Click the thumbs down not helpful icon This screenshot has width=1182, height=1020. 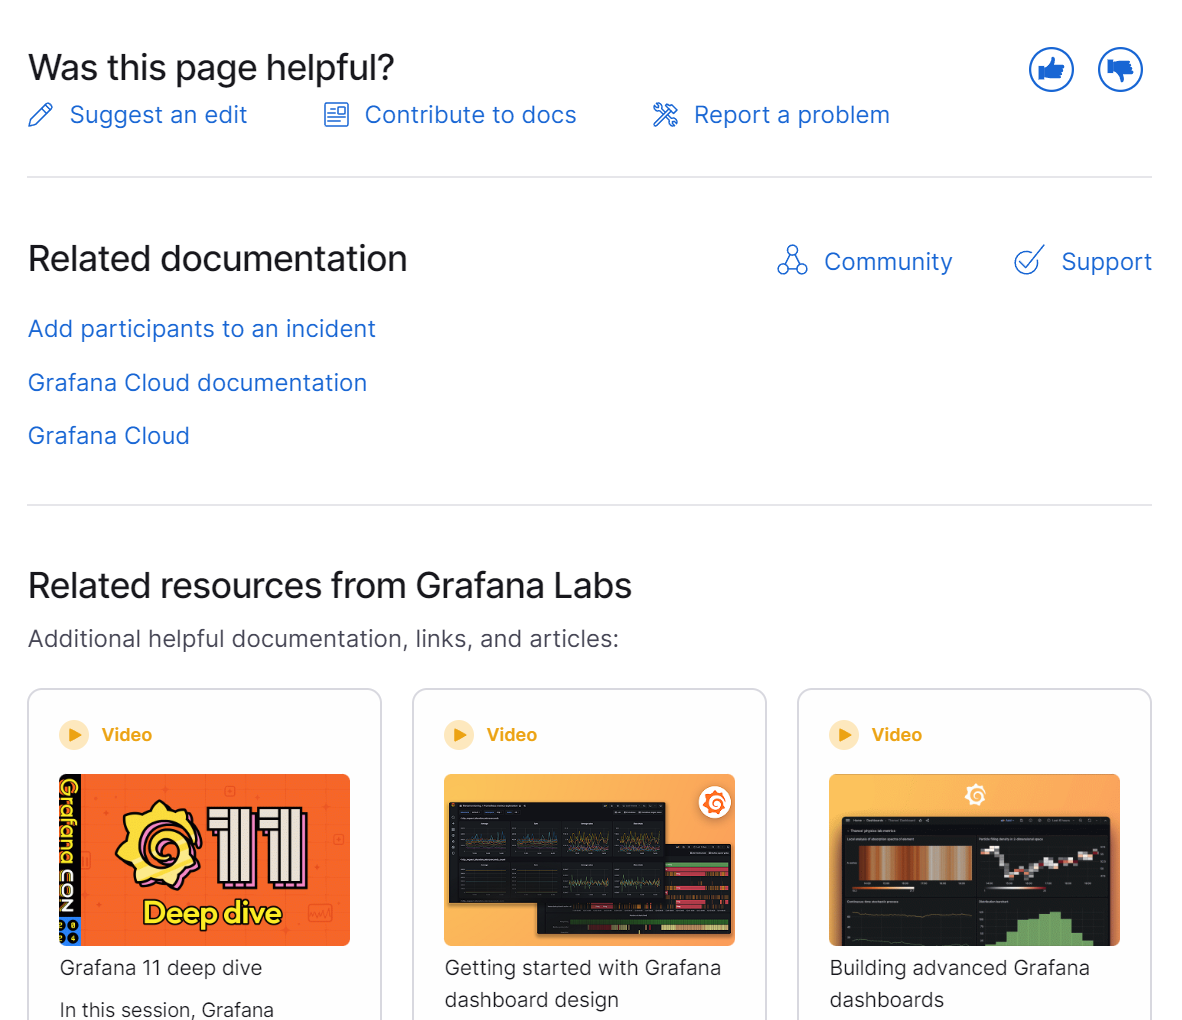(1120, 69)
